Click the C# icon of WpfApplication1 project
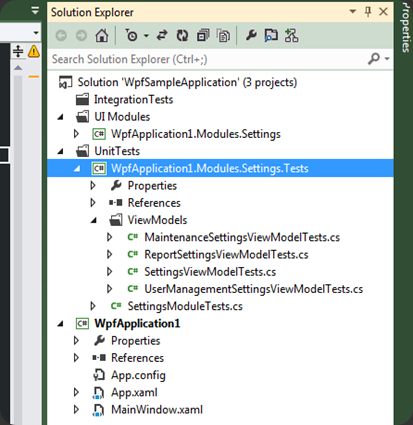The height and width of the screenshot is (425, 413). 82,323
